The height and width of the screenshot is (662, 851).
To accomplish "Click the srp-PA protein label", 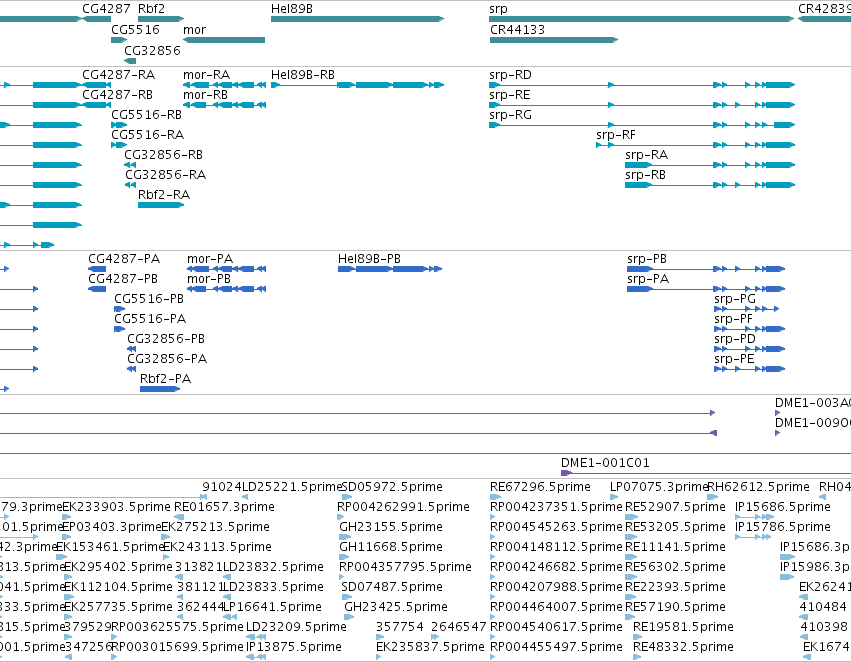I will pos(648,279).
